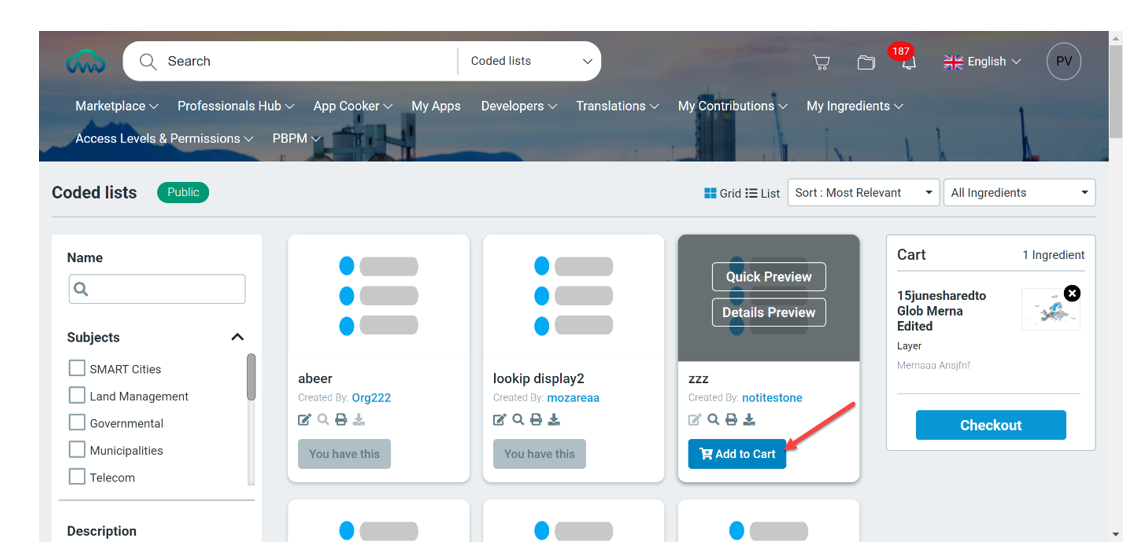Check the Land Management subject

pos(77,396)
